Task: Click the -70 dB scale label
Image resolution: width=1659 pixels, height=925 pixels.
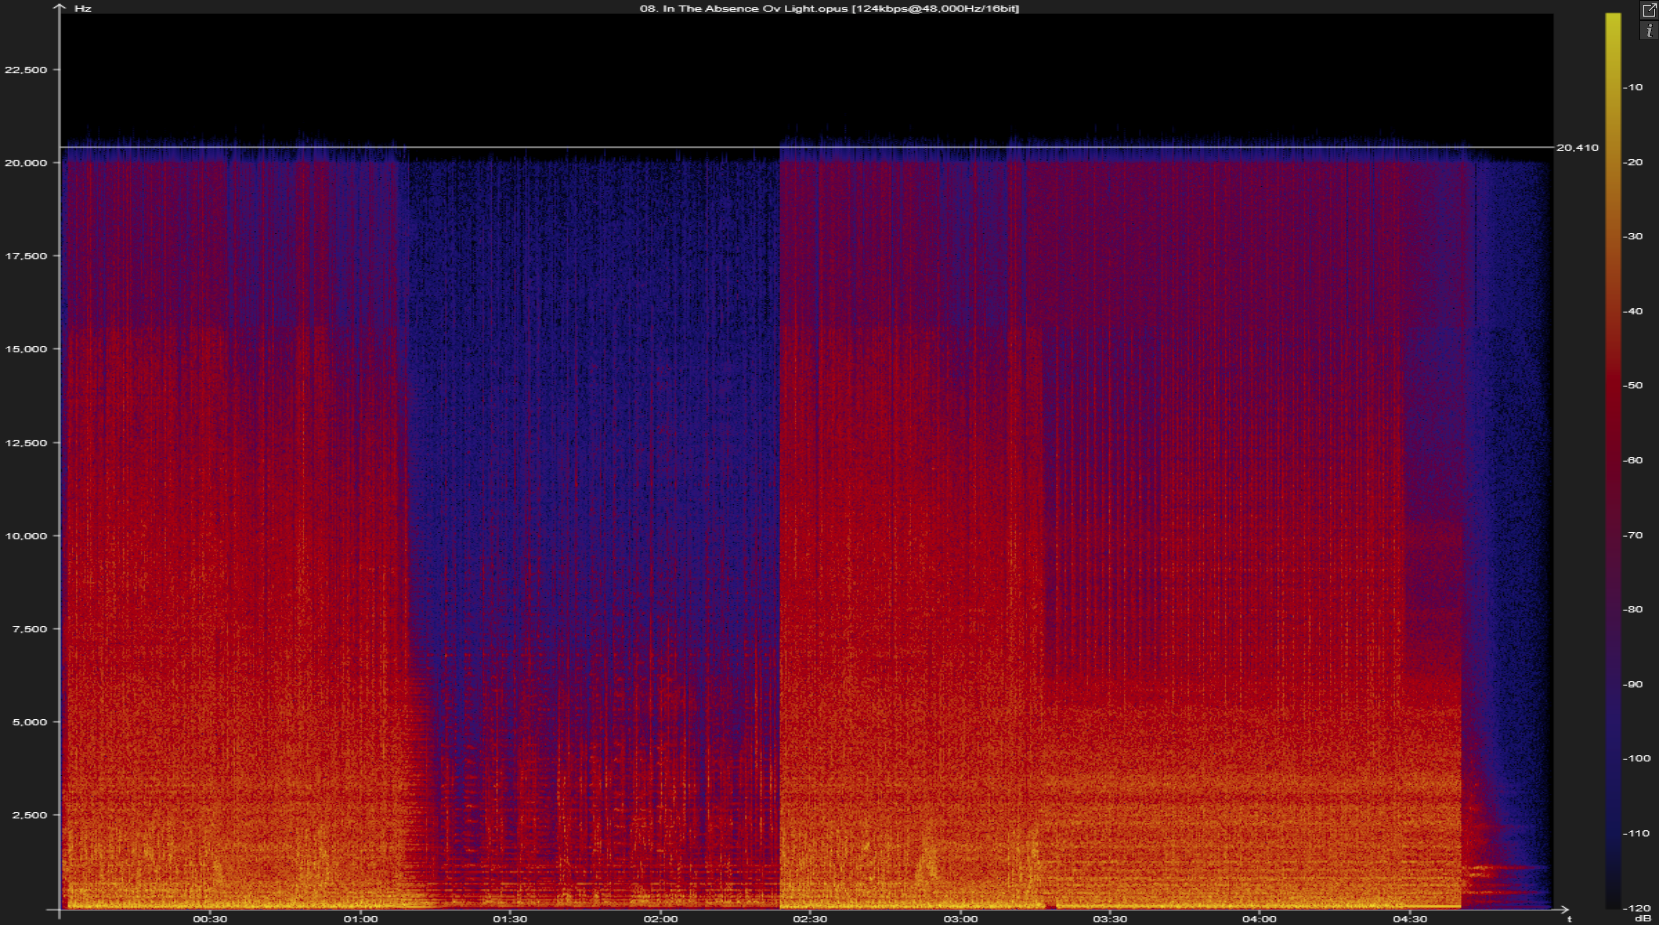Action: pos(1633,535)
